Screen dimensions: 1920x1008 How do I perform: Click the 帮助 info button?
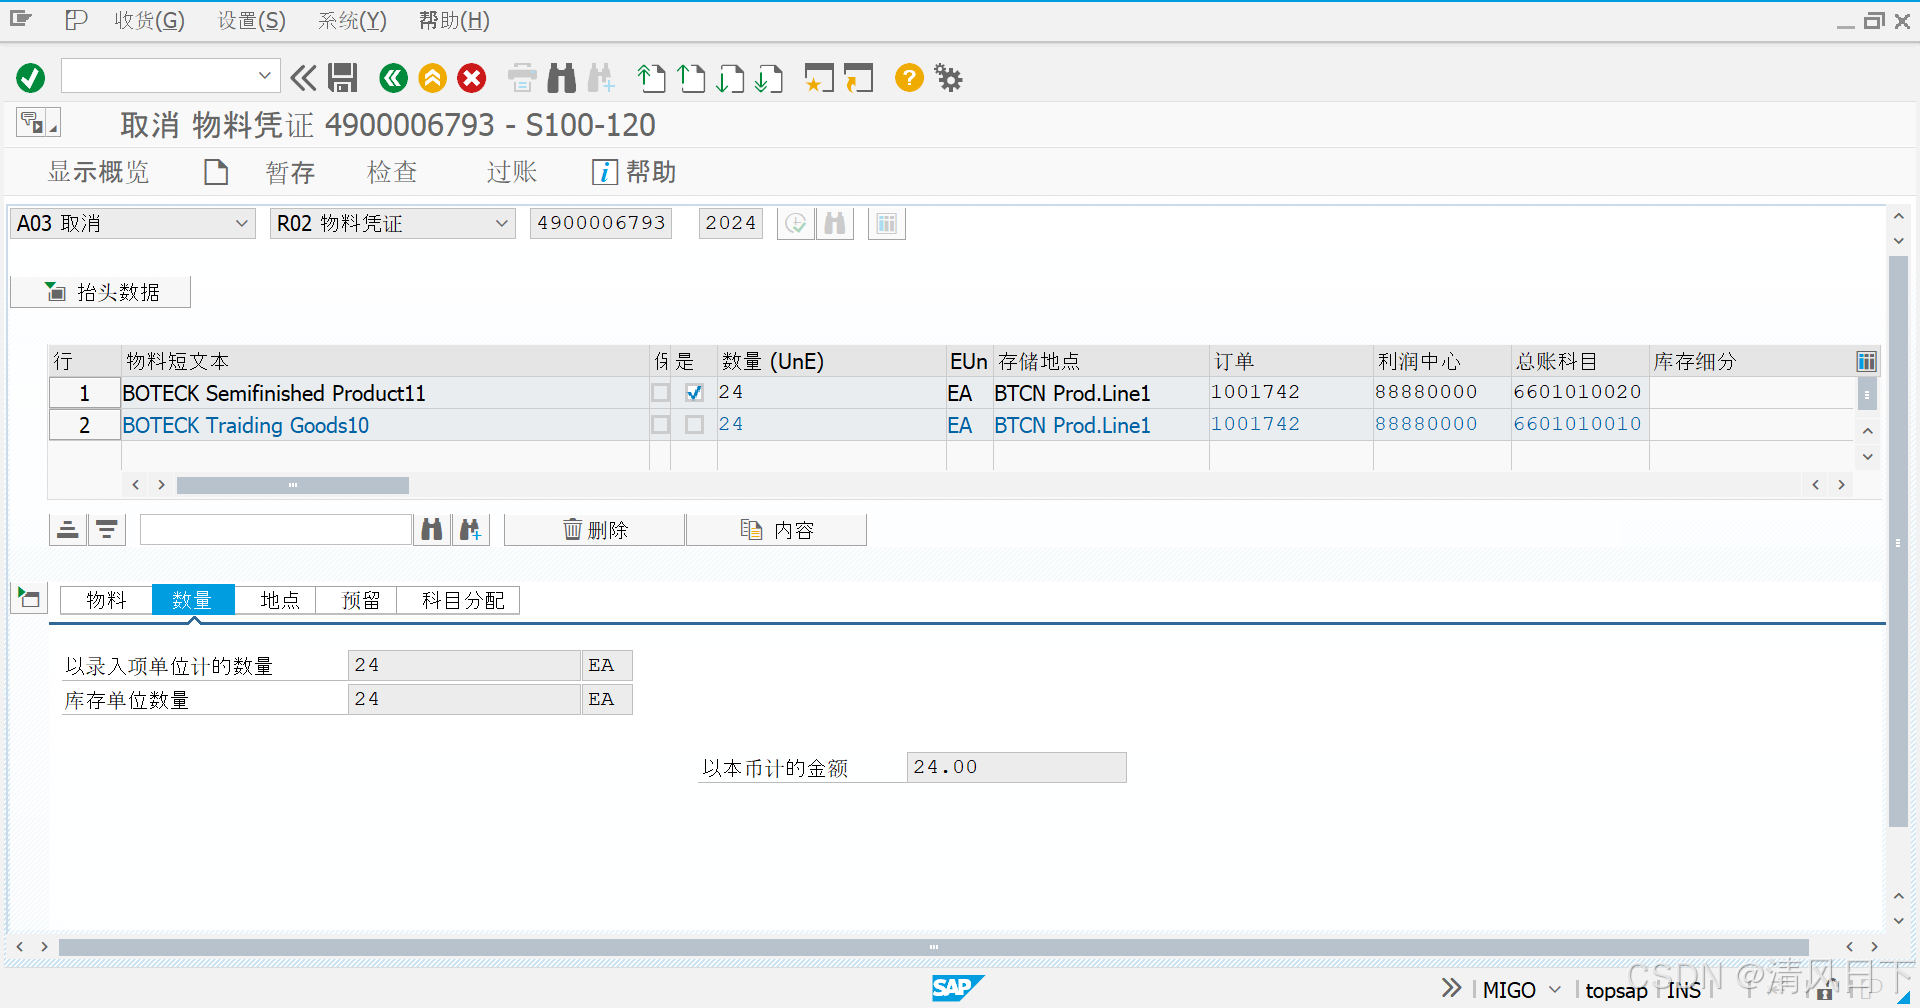(634, 172)
